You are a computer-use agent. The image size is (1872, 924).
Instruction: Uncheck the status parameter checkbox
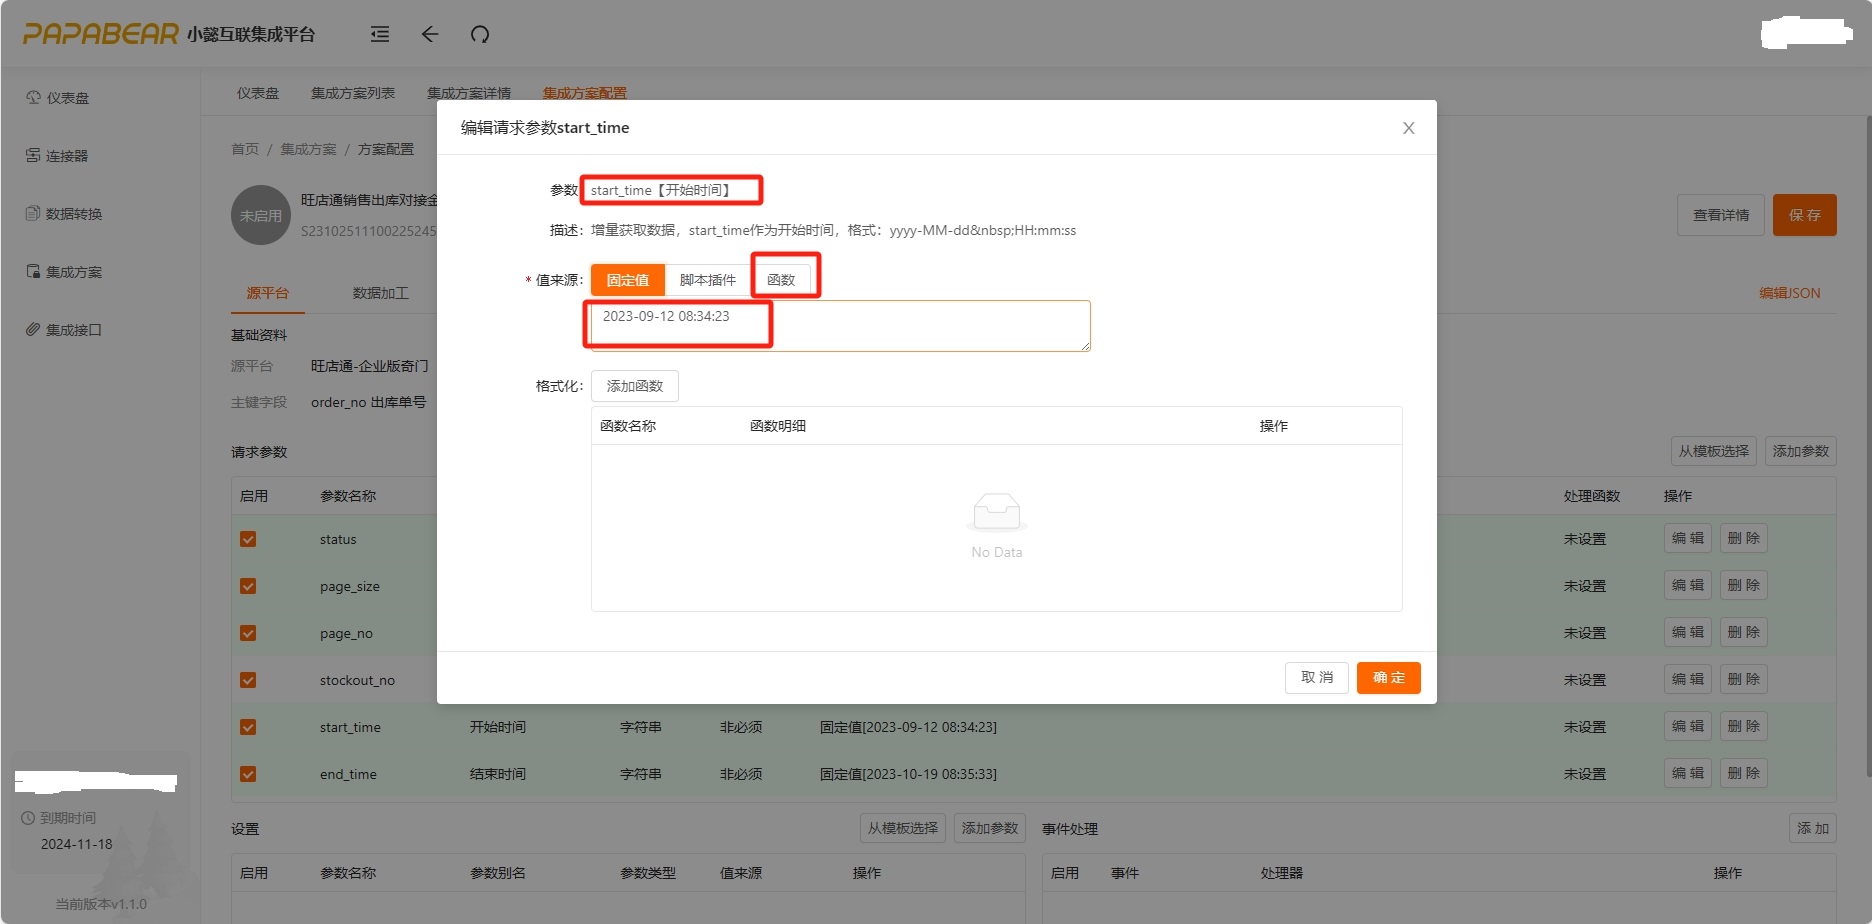click(x=248, y=539)
